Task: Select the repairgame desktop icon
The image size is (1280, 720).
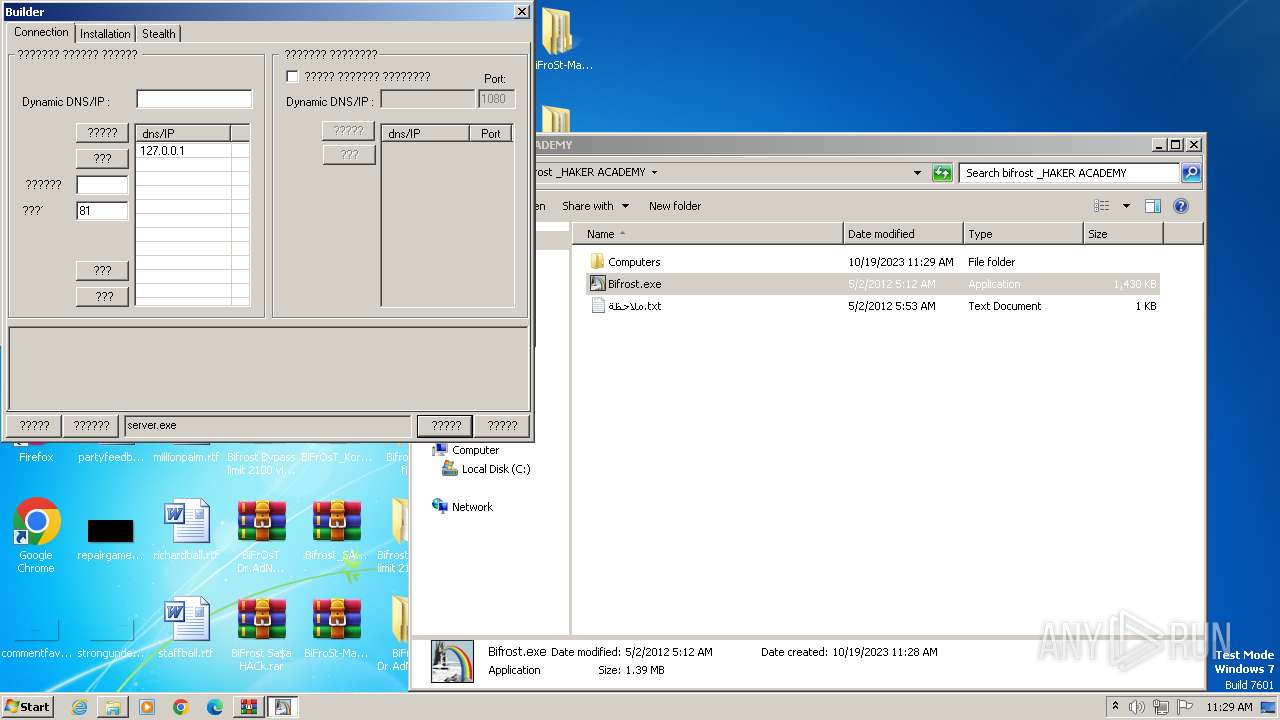Action: (x=110, y=538)
